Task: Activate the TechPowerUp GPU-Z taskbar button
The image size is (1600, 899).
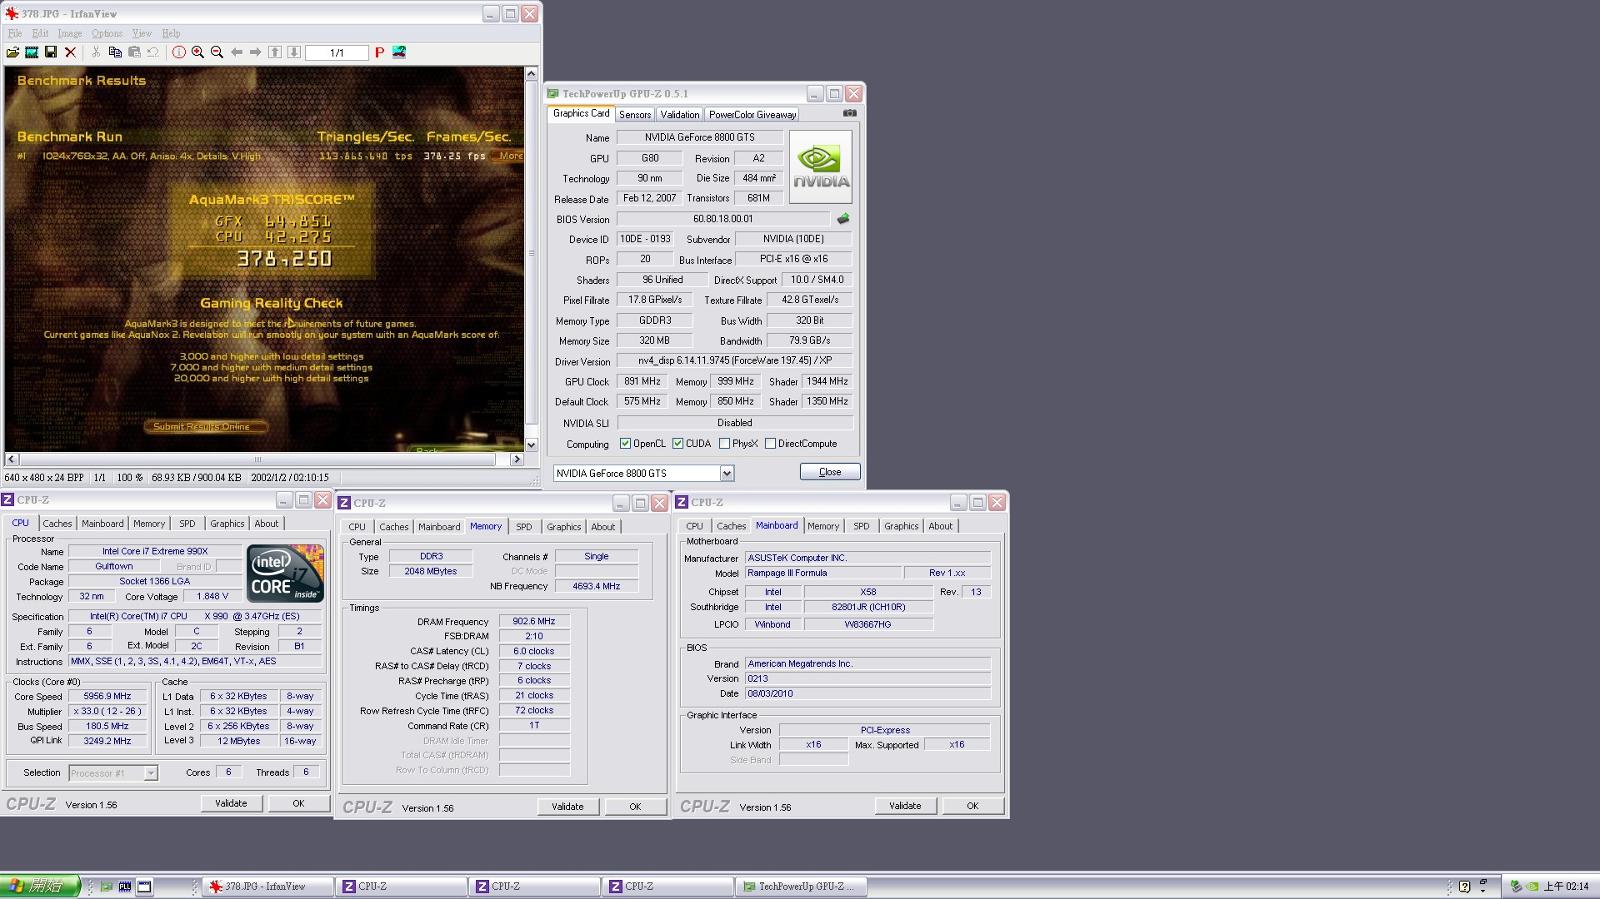Action: point(802,886)
